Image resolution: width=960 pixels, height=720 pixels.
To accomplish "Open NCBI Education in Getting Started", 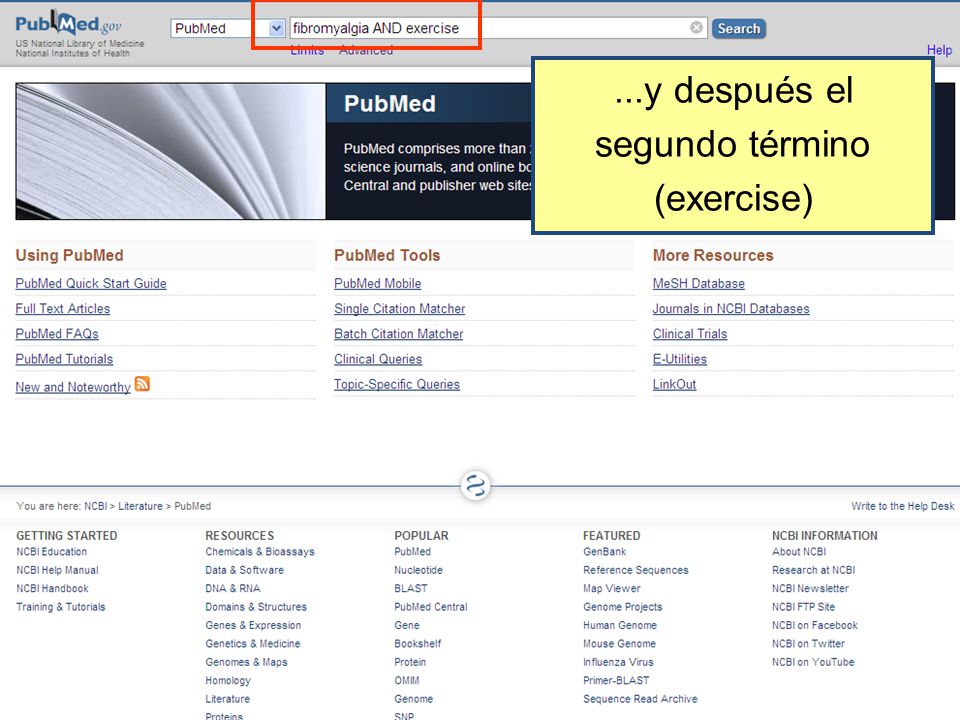I will (x=51, y=552).
